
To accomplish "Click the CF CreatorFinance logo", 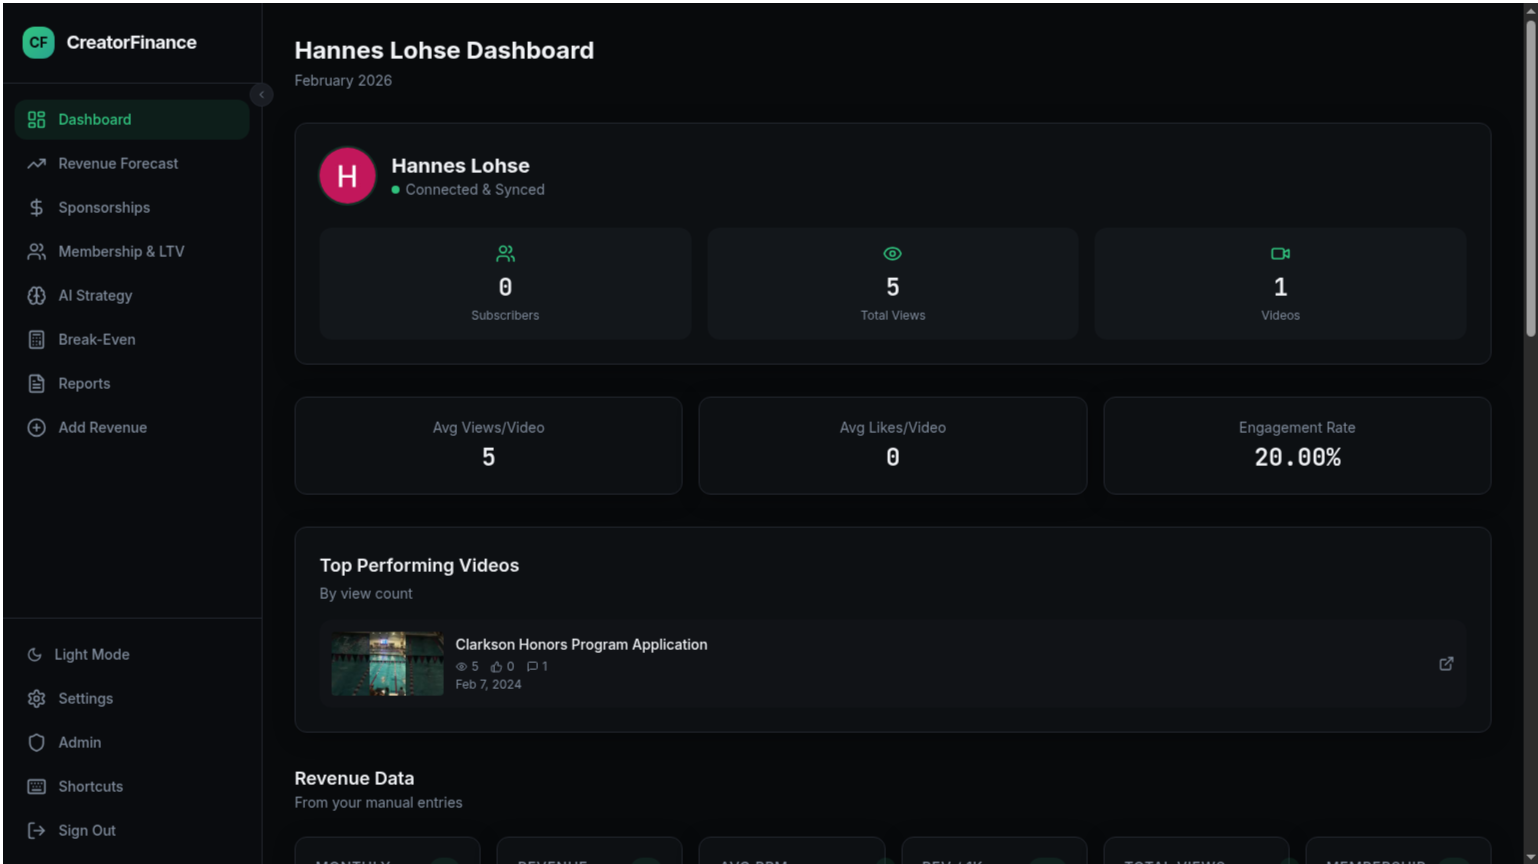I will point(38,43).
